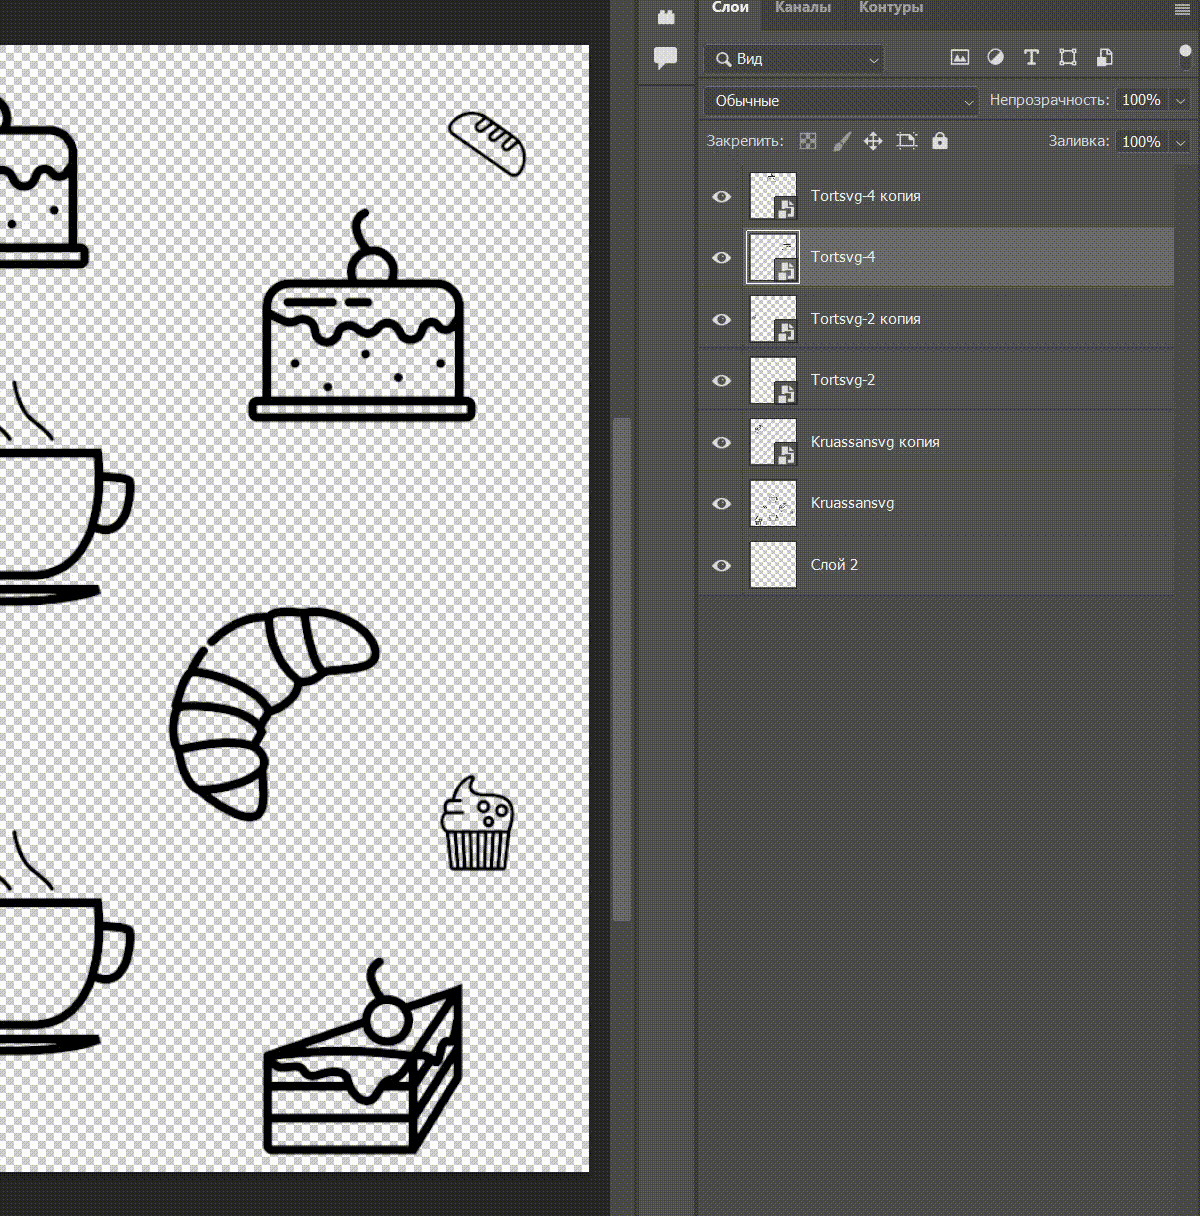
Task: Toggle visibility of Слой 2
Action: pos(721,566)
